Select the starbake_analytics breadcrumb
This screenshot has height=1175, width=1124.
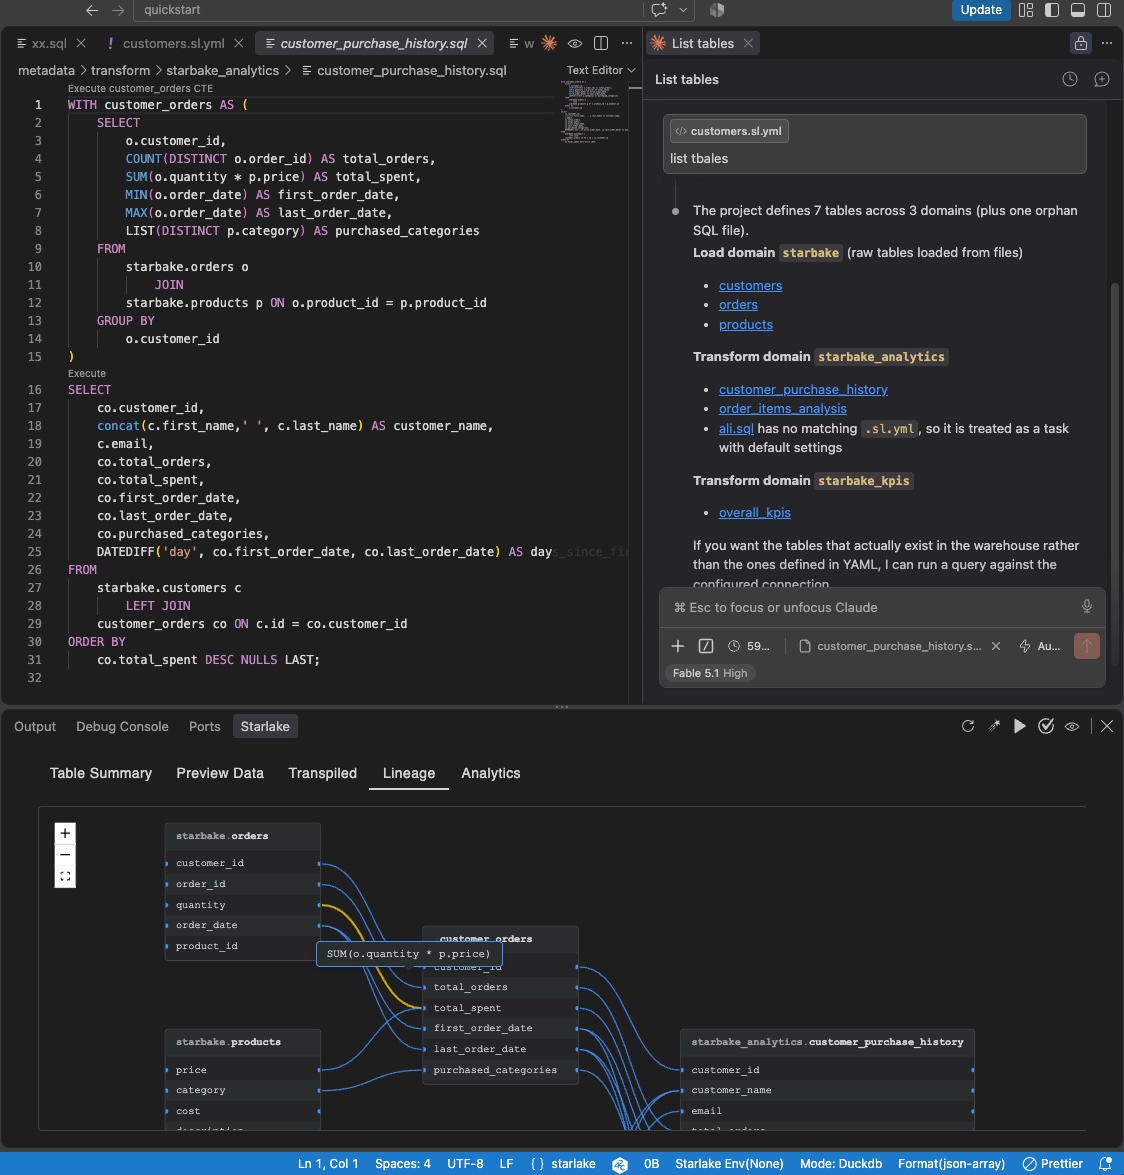[x=223, y=70]
